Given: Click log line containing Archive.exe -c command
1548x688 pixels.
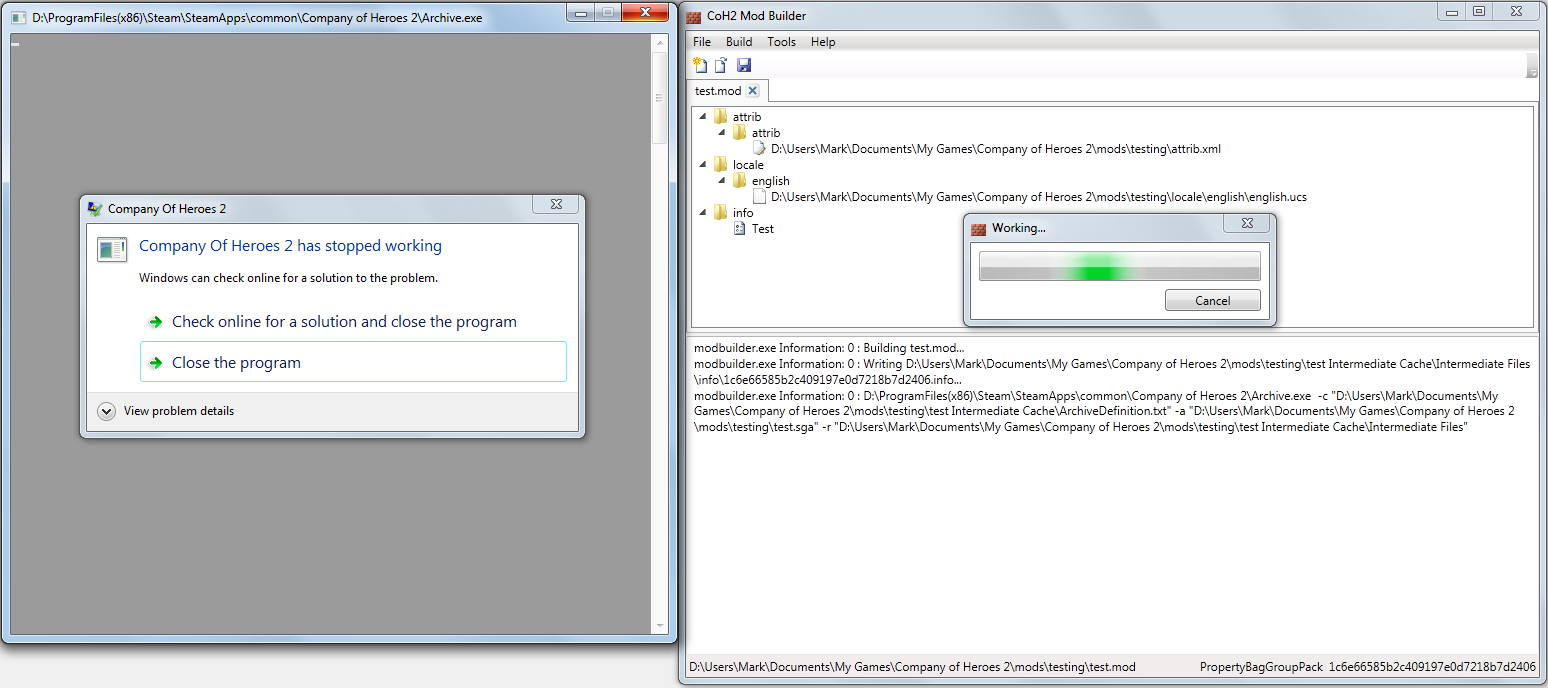Looking at the screenshot, I should click(x=1104, y=411).
